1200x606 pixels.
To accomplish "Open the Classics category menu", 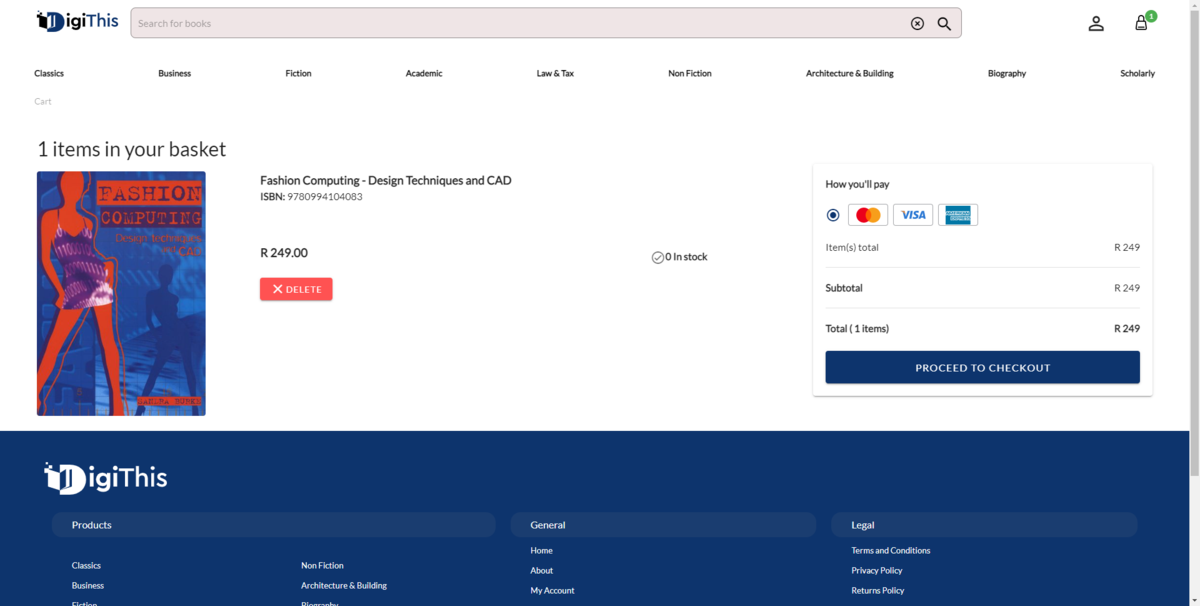I will click(x=49, y=74).
